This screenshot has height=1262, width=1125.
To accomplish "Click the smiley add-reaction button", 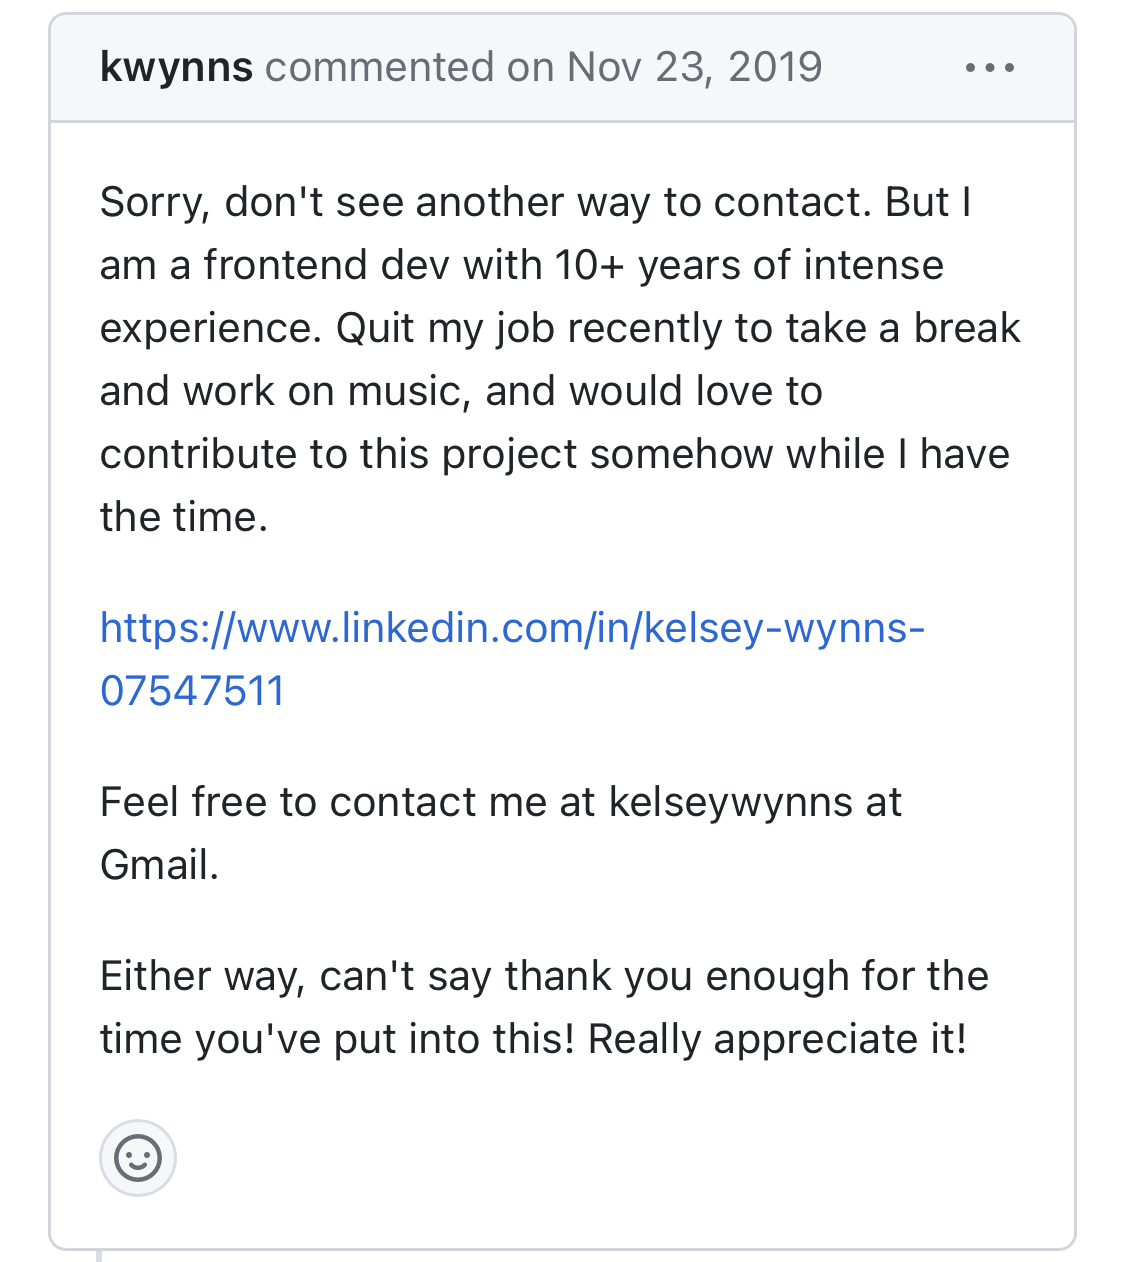I will point(138,1158).
